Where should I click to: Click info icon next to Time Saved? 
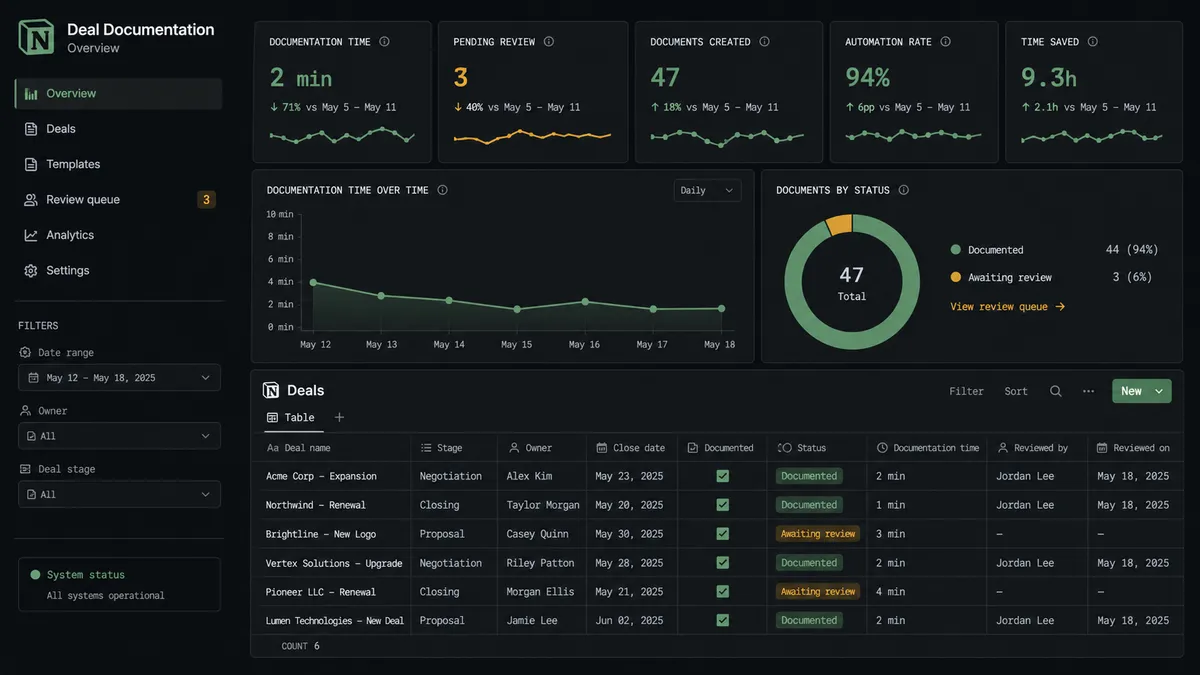coord(1093,42)
